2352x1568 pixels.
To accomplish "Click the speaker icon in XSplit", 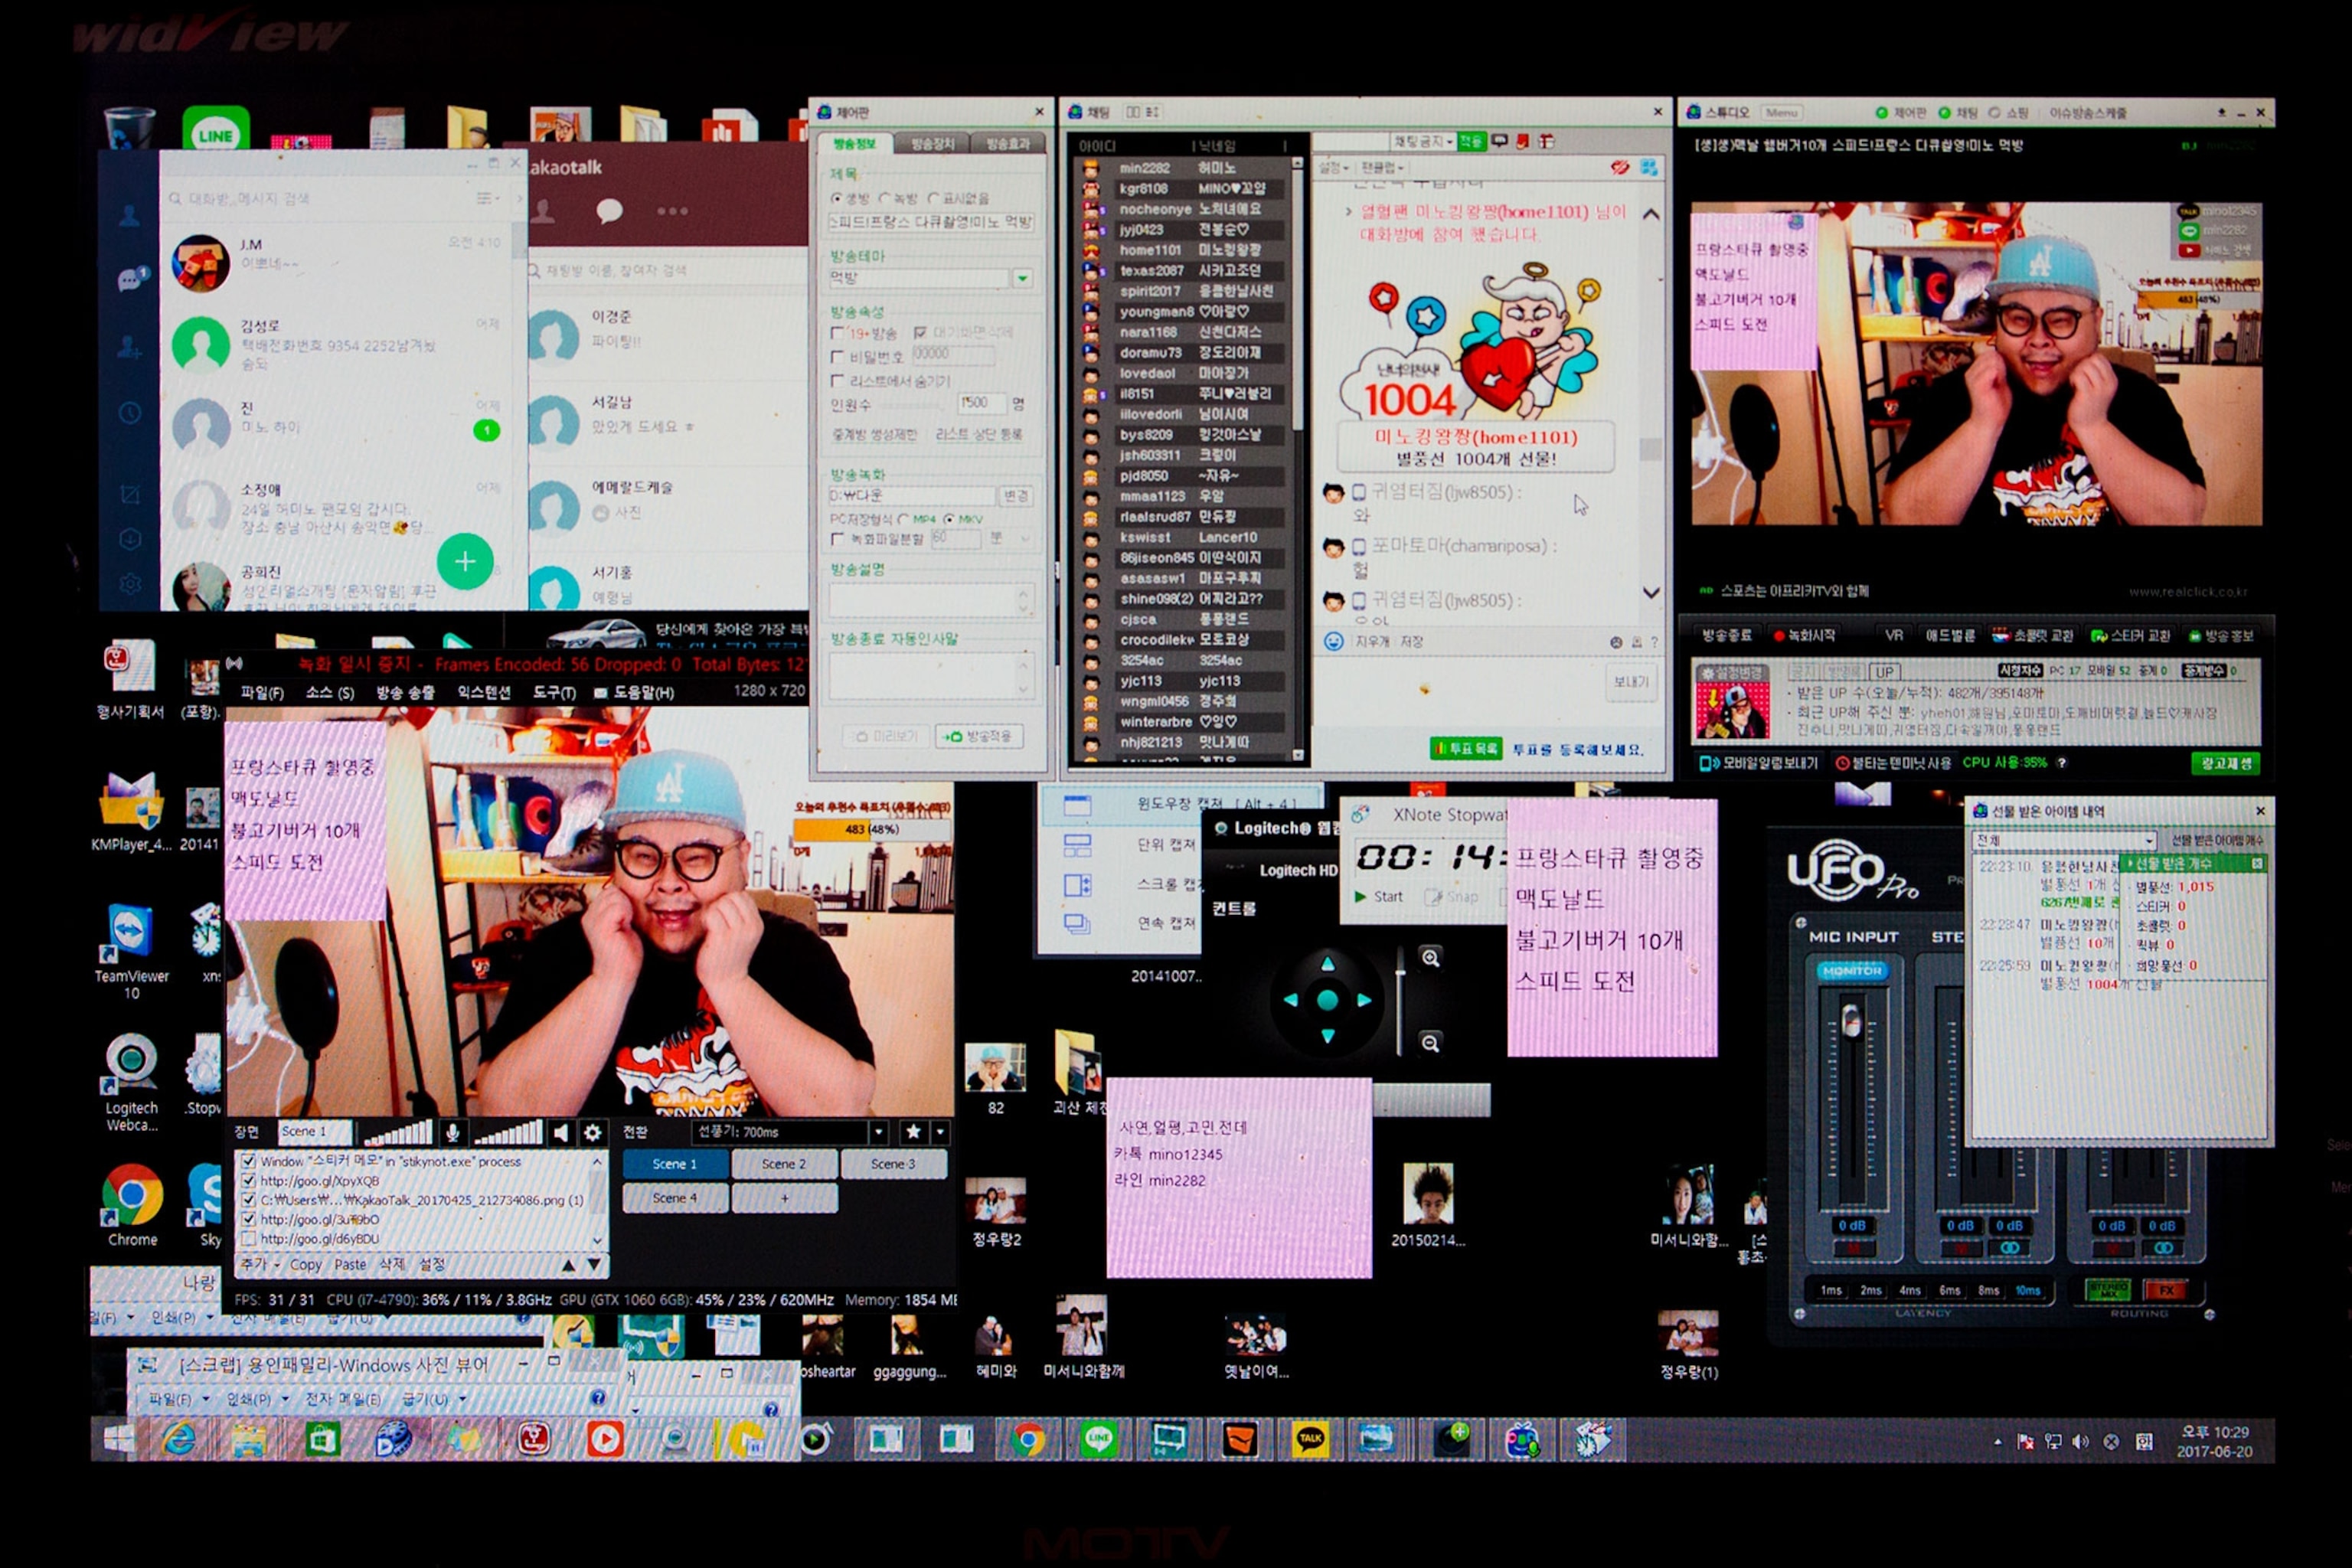I will click(x=561, y=1132).
